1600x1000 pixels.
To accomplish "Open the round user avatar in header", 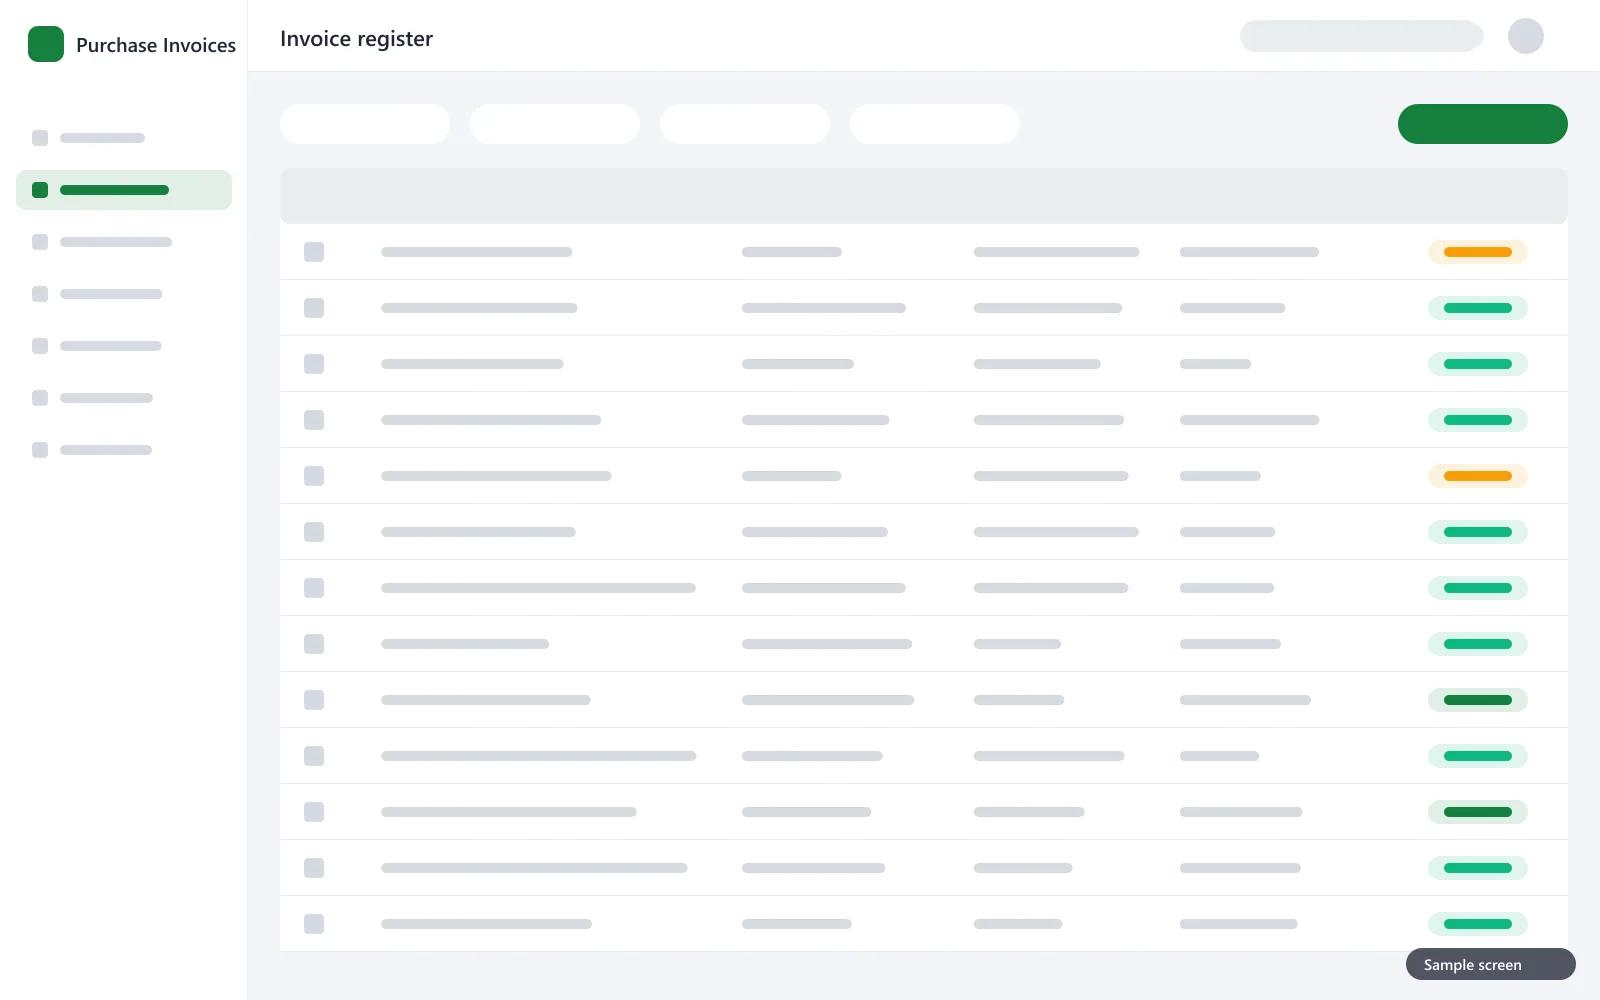I will (1526, 36).
